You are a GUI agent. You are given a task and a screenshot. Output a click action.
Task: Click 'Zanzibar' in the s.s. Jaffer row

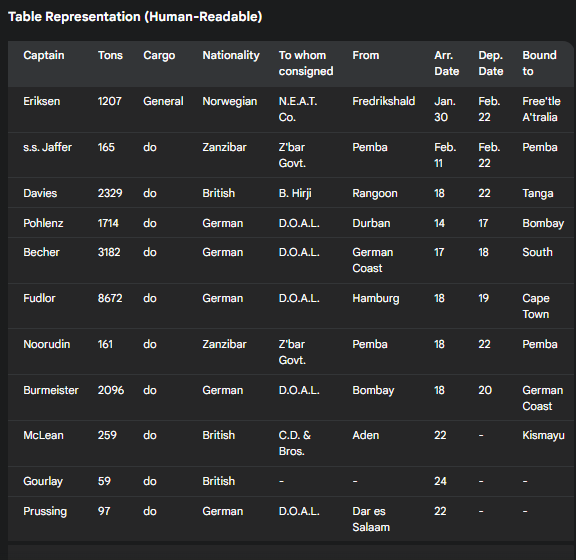pos(224,147)
